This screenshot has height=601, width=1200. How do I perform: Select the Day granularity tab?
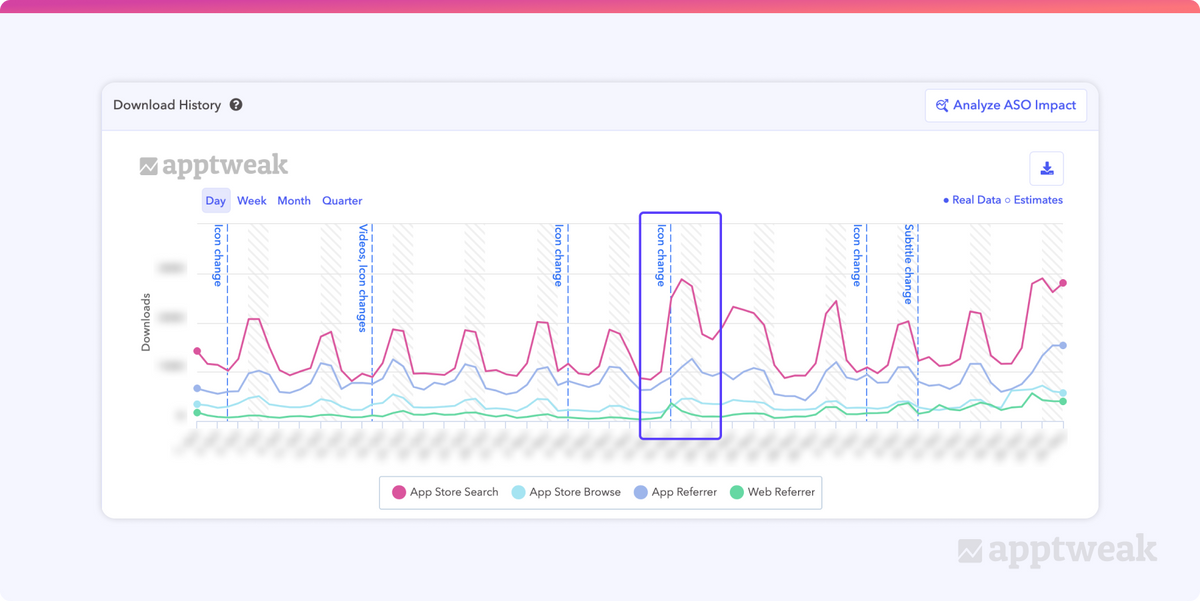coord(216,201)
